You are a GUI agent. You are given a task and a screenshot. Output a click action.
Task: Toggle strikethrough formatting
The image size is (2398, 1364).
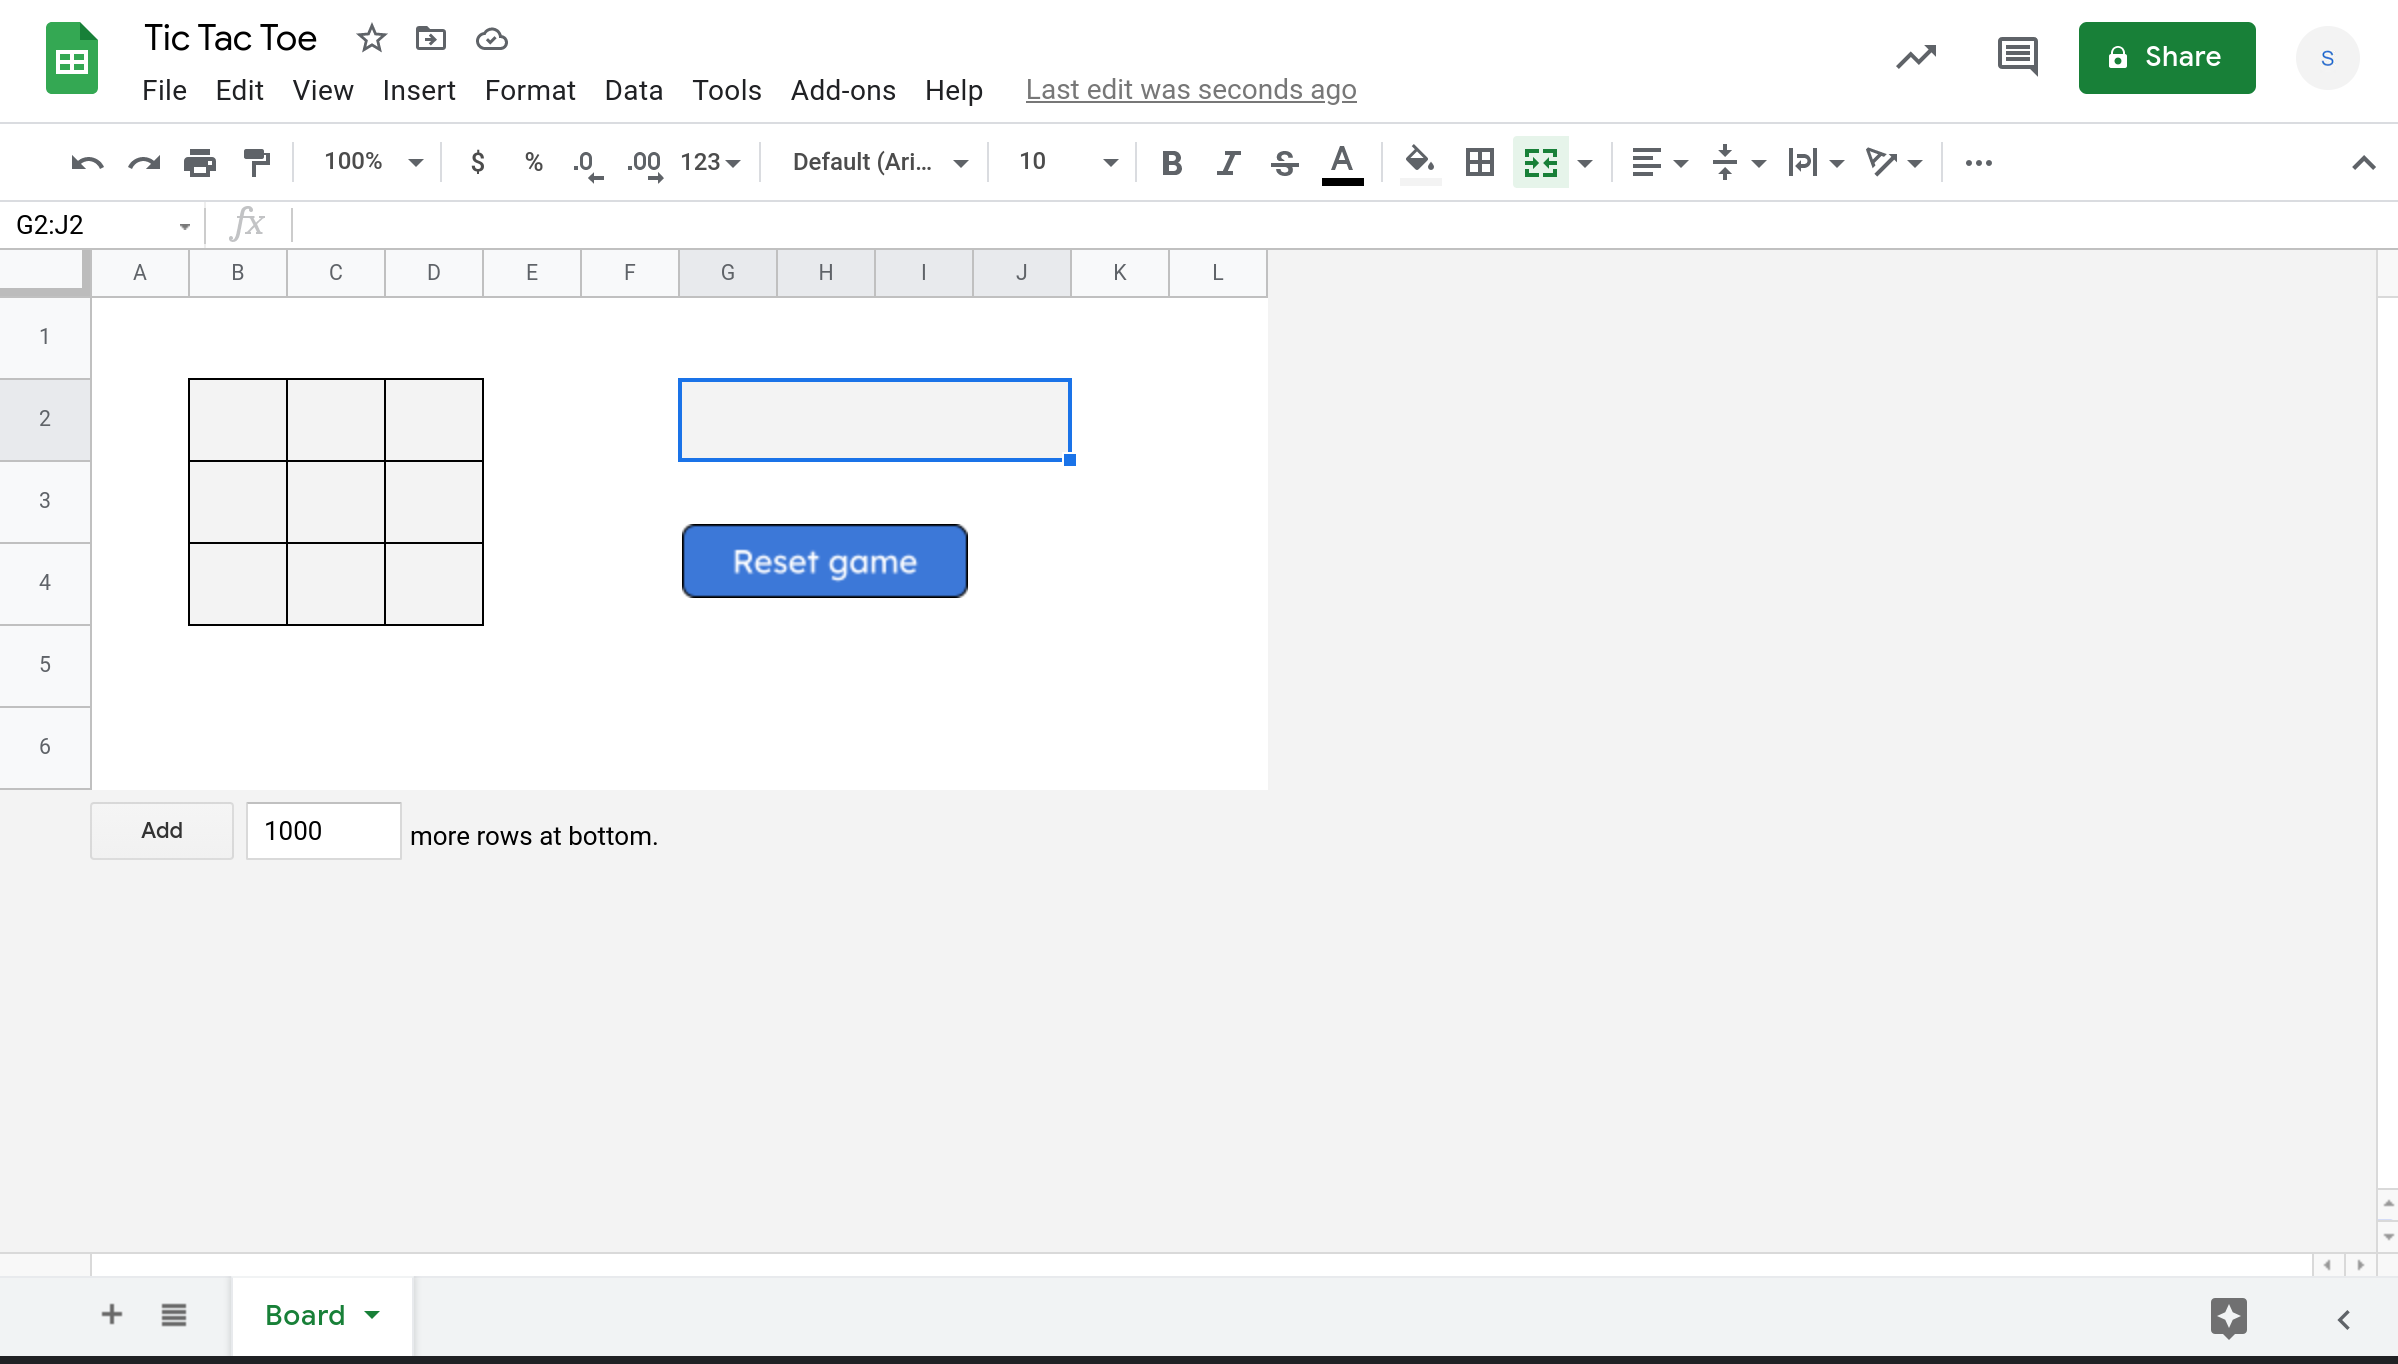coord(1285,162)
